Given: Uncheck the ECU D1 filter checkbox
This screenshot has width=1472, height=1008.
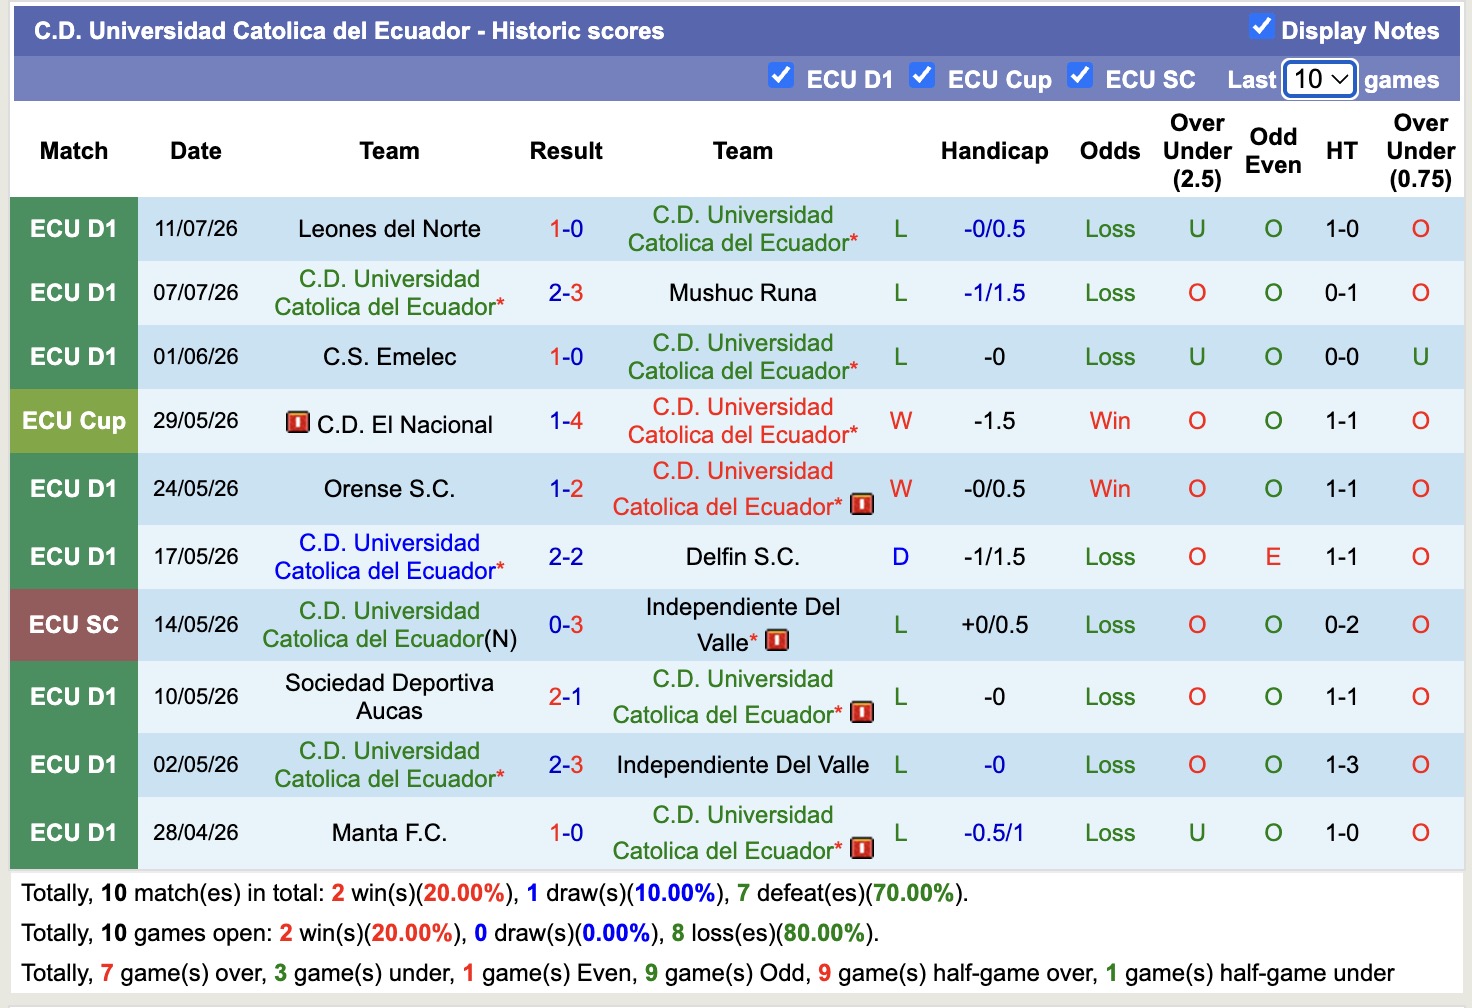Looking at the screenshot, I should tap(781, 76).
